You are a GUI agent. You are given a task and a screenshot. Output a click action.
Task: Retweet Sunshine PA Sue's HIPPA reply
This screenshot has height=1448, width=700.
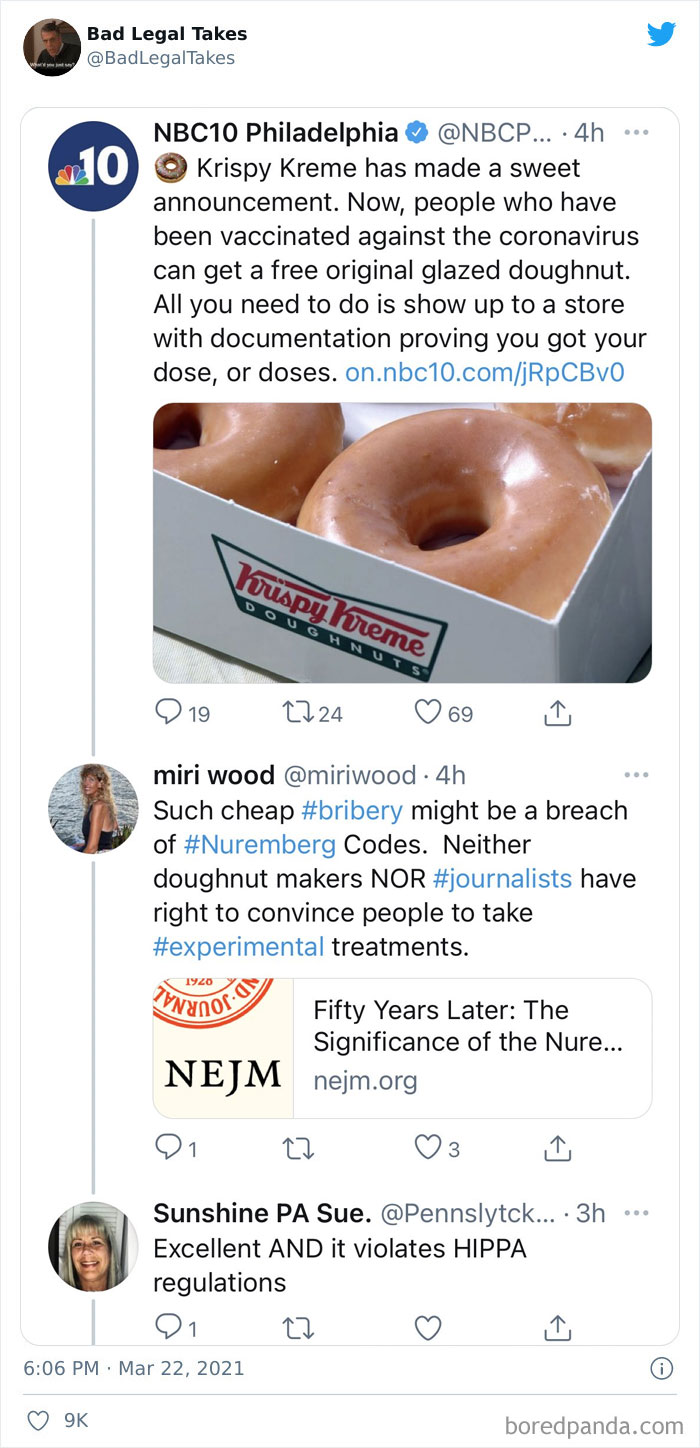(297, 1324)
